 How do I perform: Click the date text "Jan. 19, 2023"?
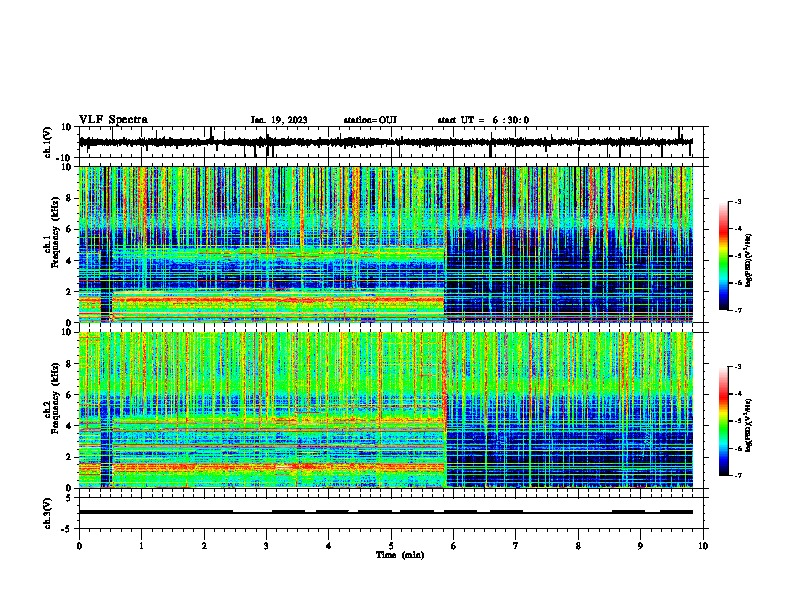coord(279,120)
